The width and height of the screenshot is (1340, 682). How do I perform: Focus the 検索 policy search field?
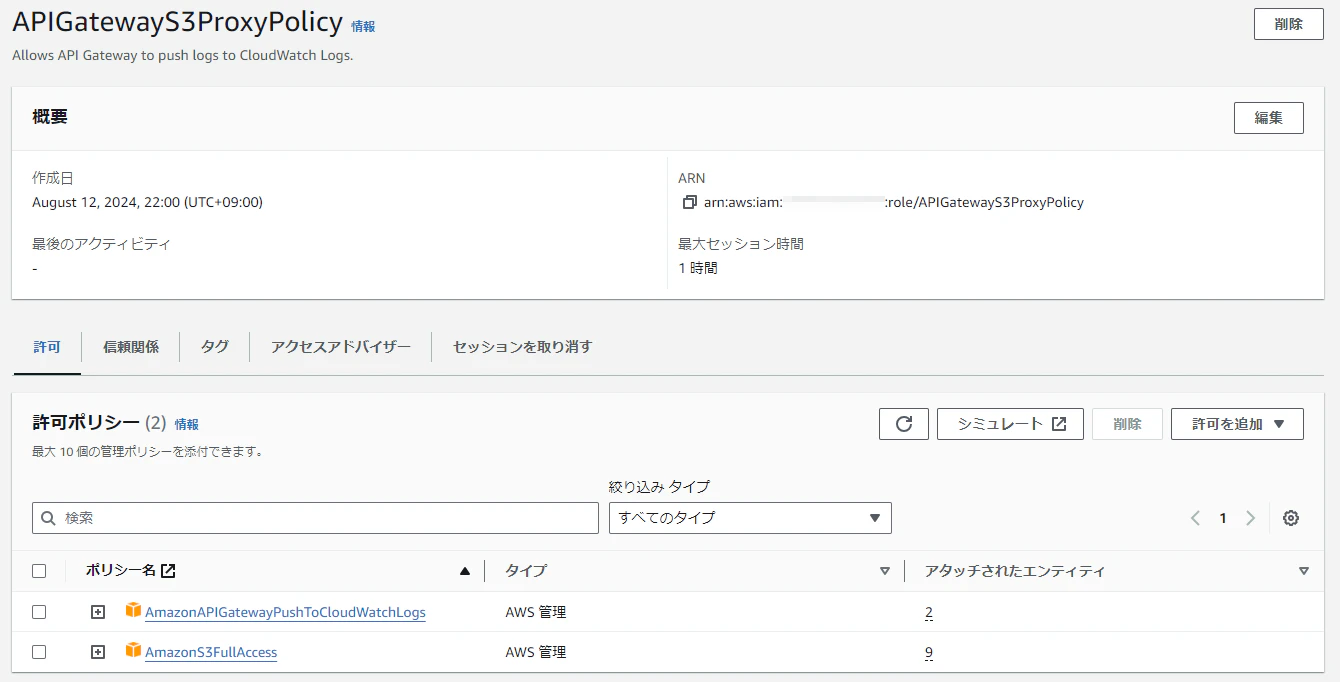point(315,518)
